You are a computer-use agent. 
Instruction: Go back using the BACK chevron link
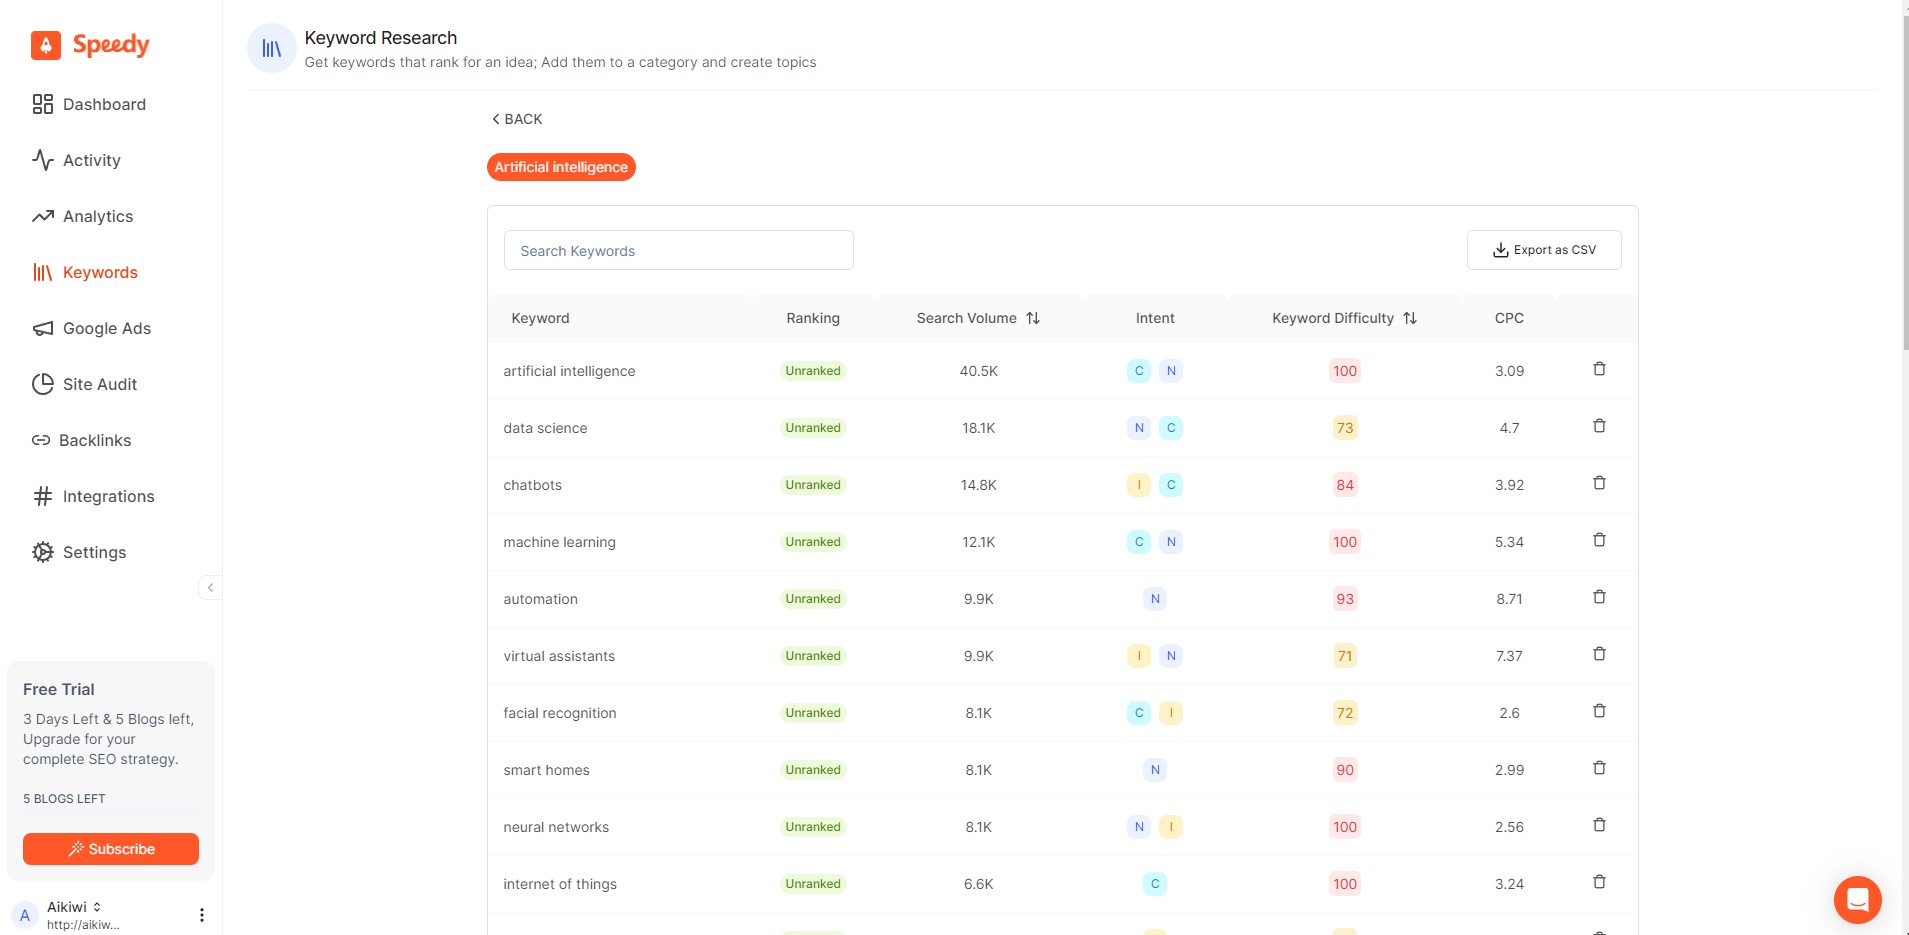pyautogui.click(x=517, y=119)
